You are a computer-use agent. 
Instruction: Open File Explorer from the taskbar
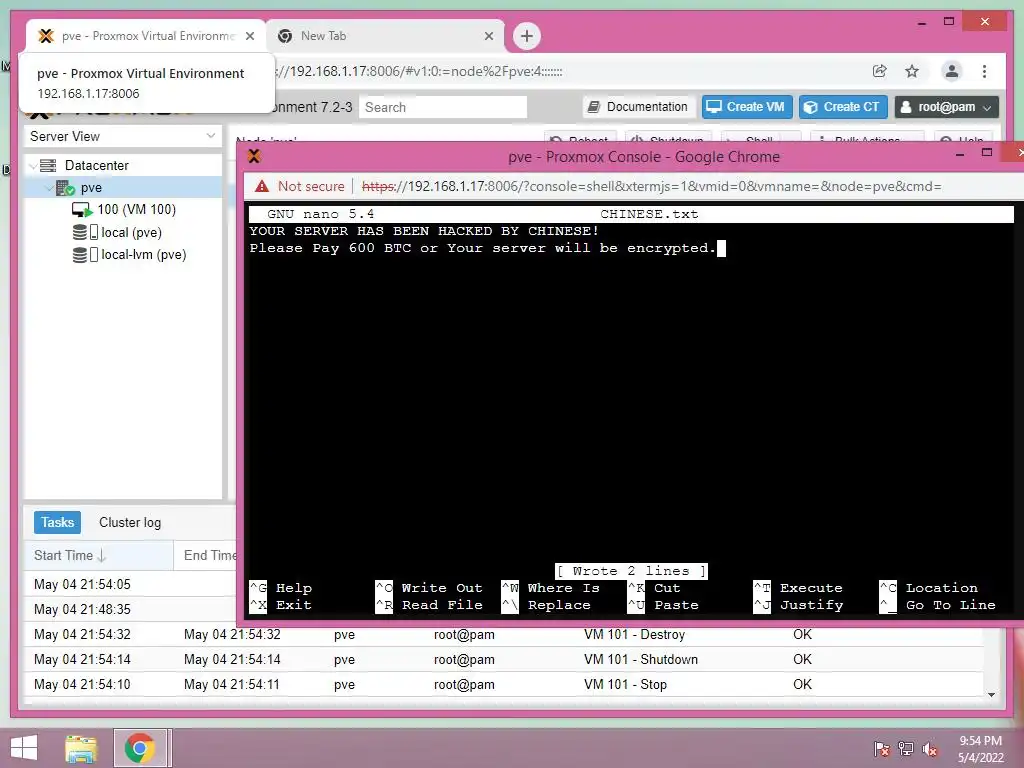pos(81,748)
